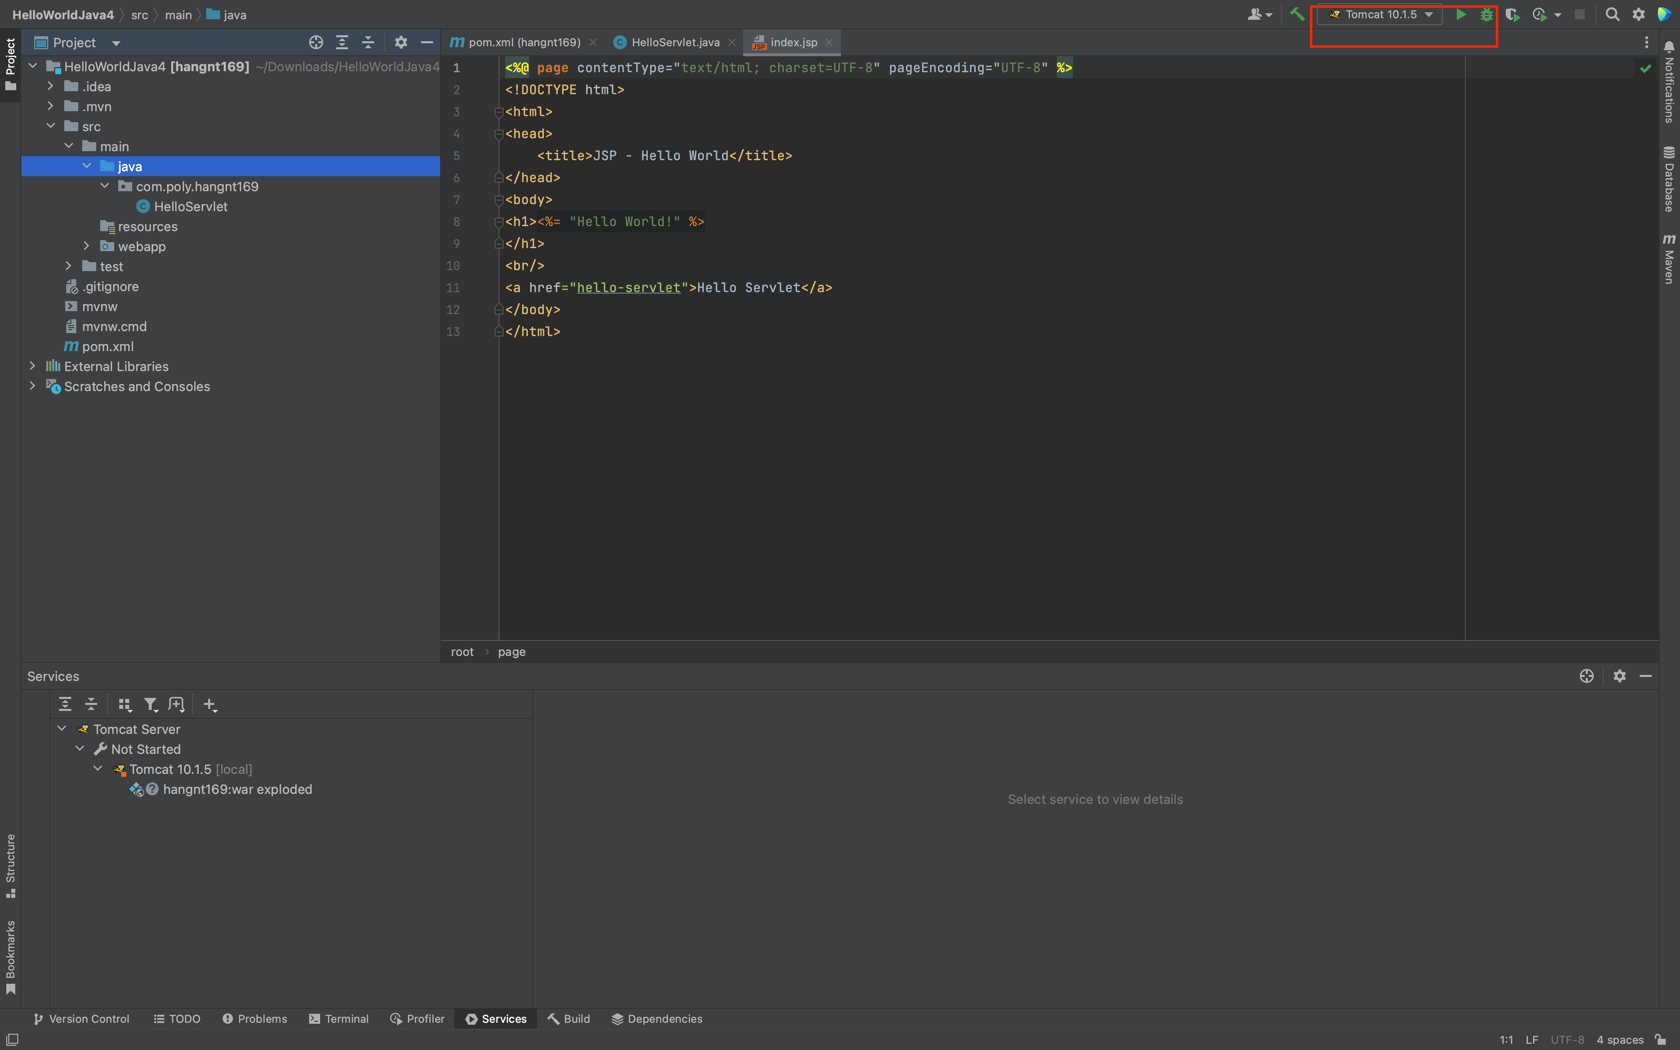Expand the test folder
Image resolution: width=1680 pixels, height=1050 pixels.
(69, 267)
